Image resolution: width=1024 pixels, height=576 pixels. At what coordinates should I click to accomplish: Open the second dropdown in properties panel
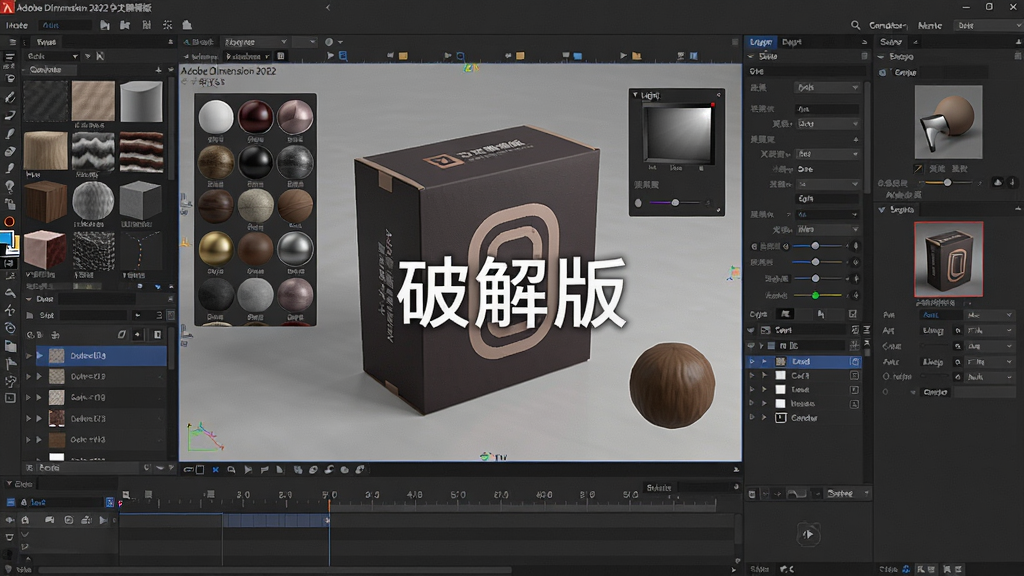[827, 123]
